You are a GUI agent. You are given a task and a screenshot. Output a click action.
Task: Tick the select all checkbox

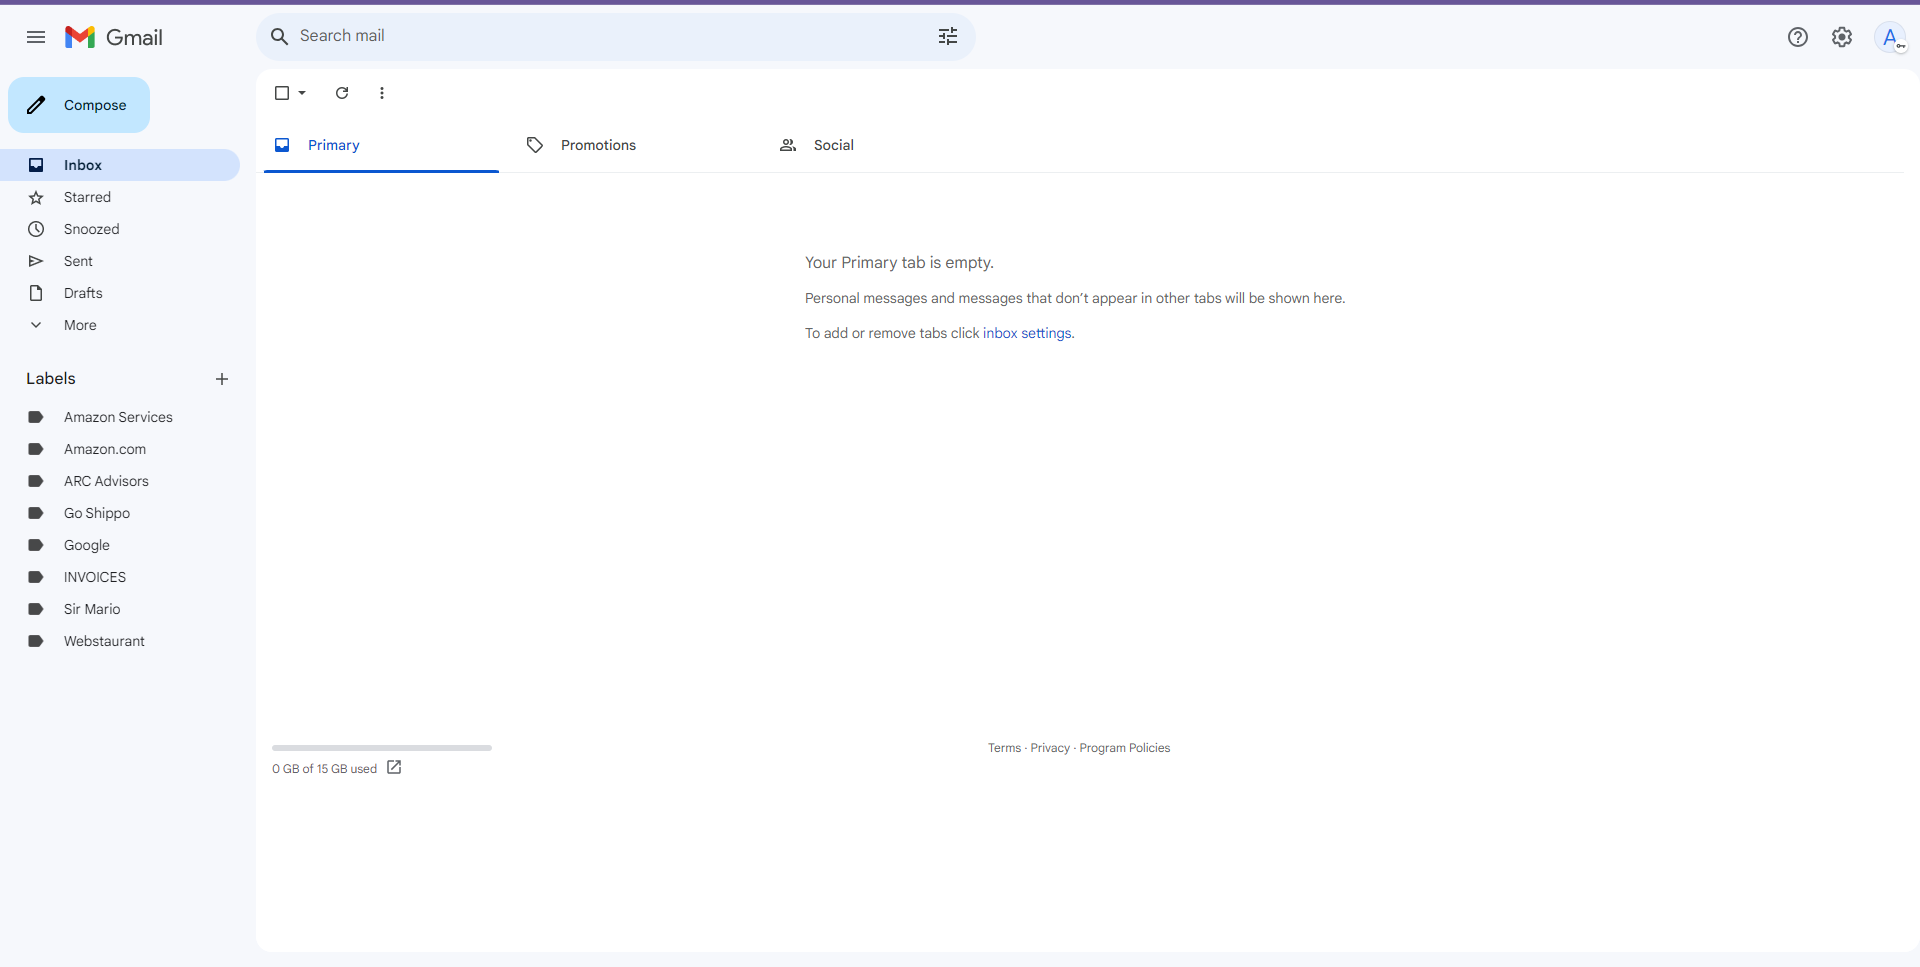pos(282,93)
